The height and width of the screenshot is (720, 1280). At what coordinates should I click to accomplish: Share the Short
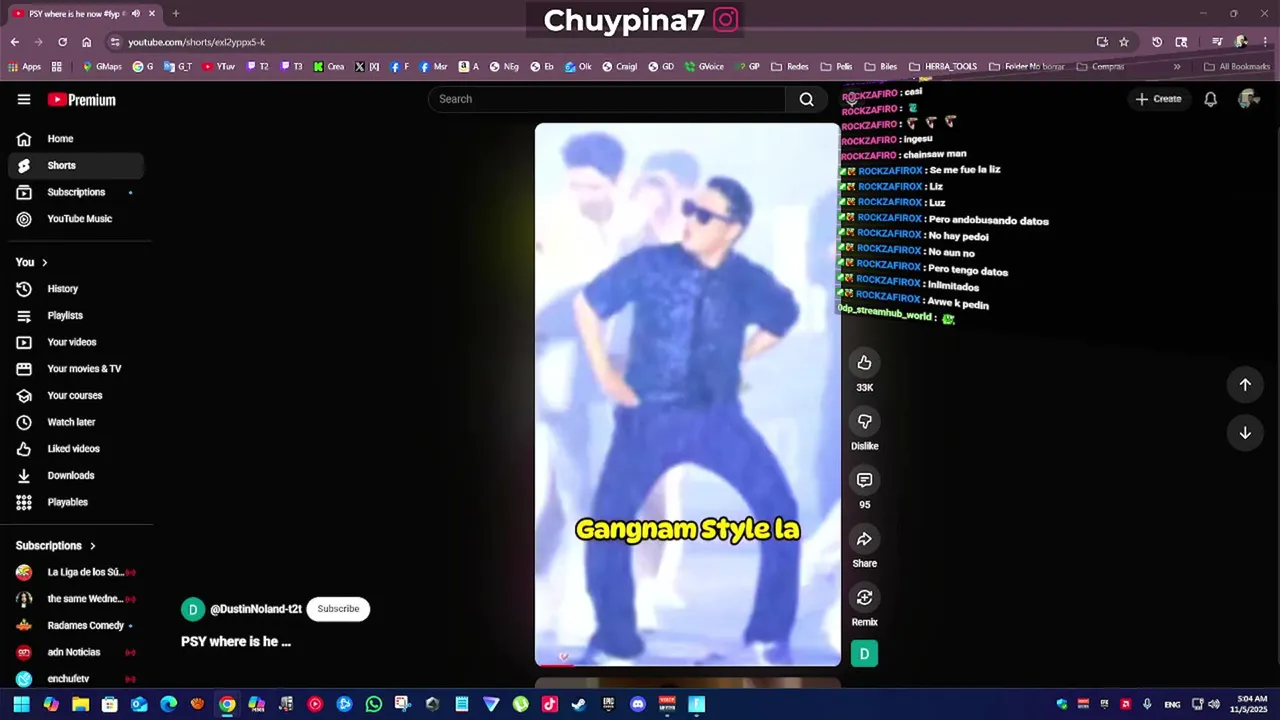(x=865, y=539)
